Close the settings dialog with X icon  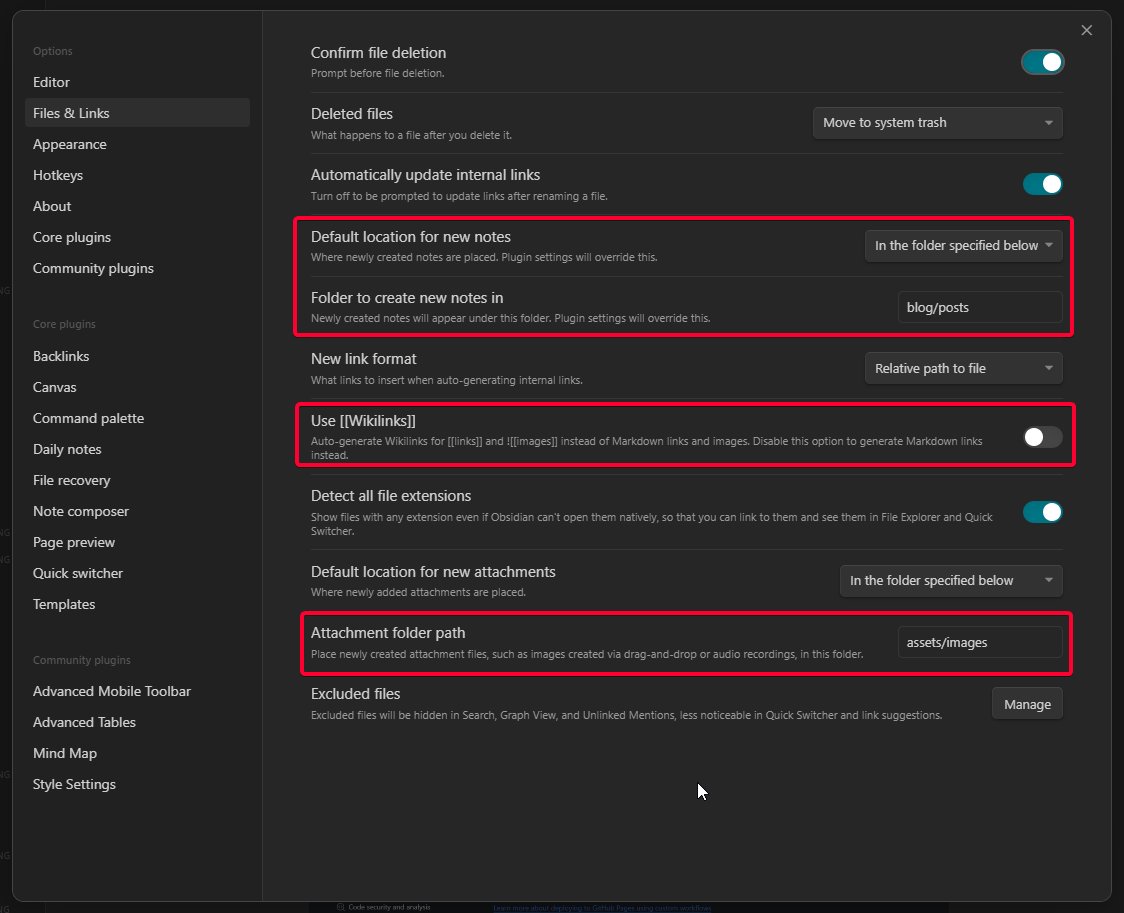click(x=1087, y=31)
